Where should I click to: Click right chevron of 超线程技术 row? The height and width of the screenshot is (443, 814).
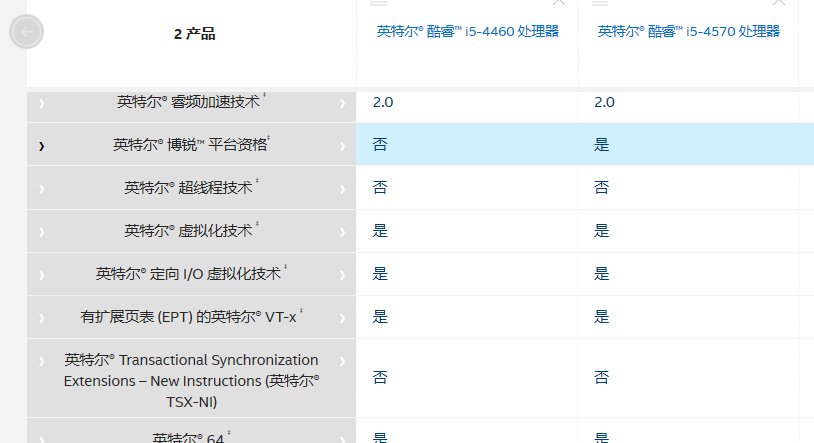click(342, 190)
